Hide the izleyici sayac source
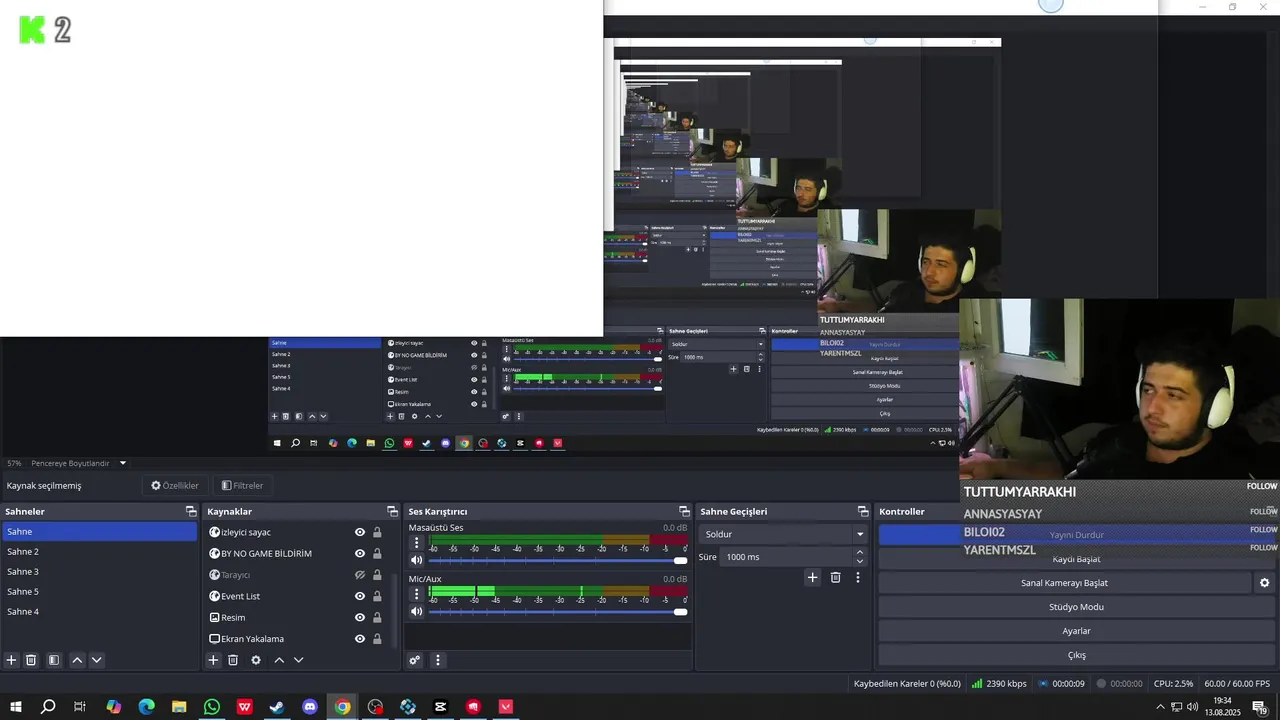1280x720 pixels. click(360, 532)
